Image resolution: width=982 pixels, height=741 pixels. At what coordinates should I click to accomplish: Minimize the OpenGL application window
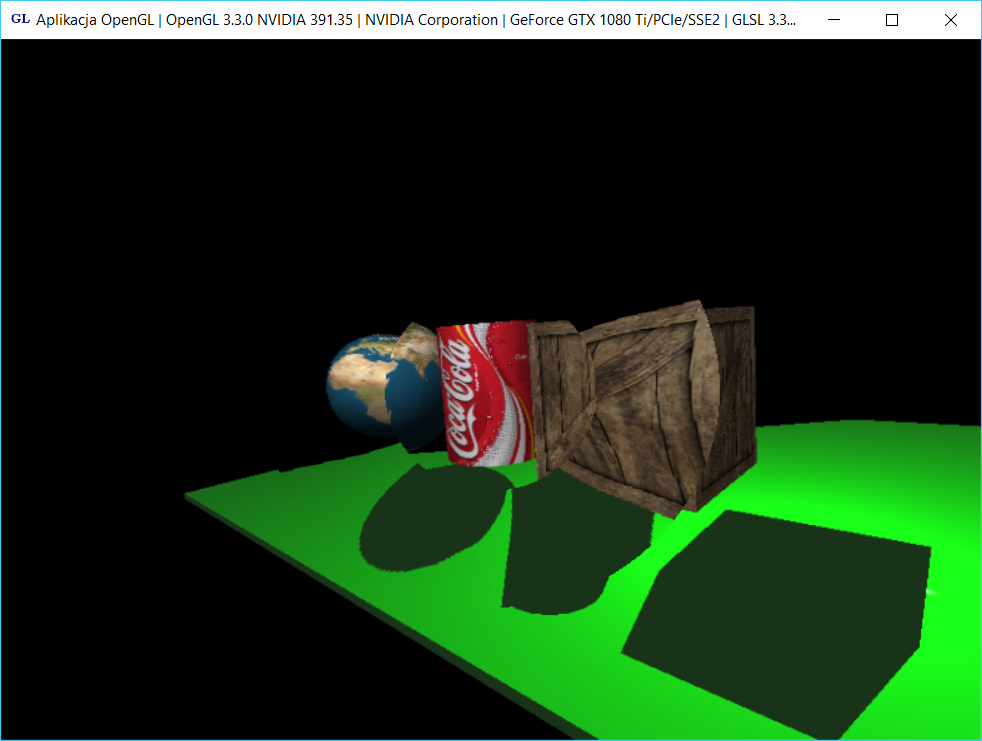click(834, 20)
